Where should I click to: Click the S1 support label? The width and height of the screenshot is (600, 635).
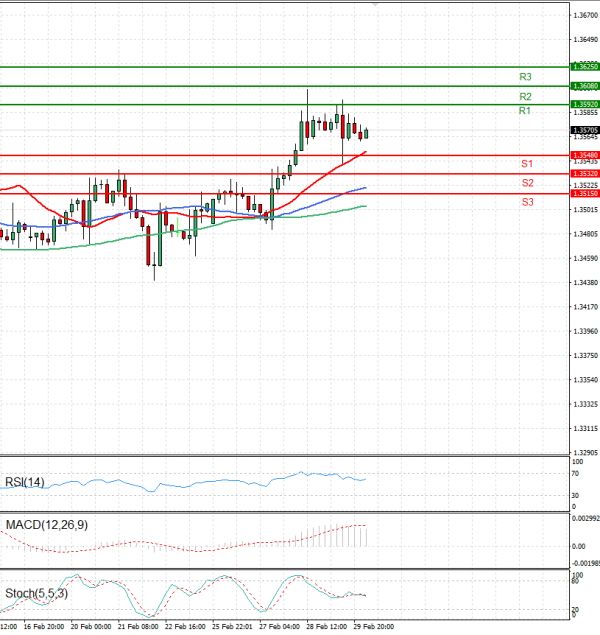pos(527,164)
